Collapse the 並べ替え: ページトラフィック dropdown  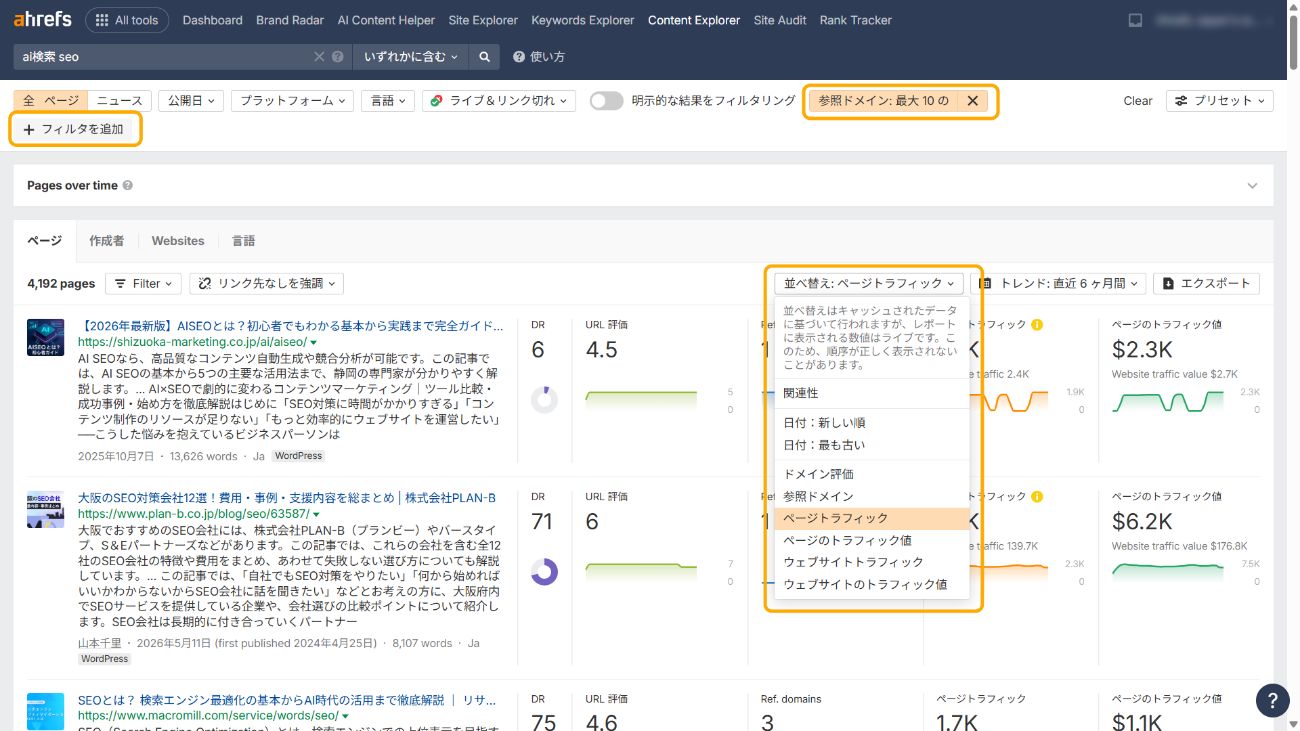(869, 284)
